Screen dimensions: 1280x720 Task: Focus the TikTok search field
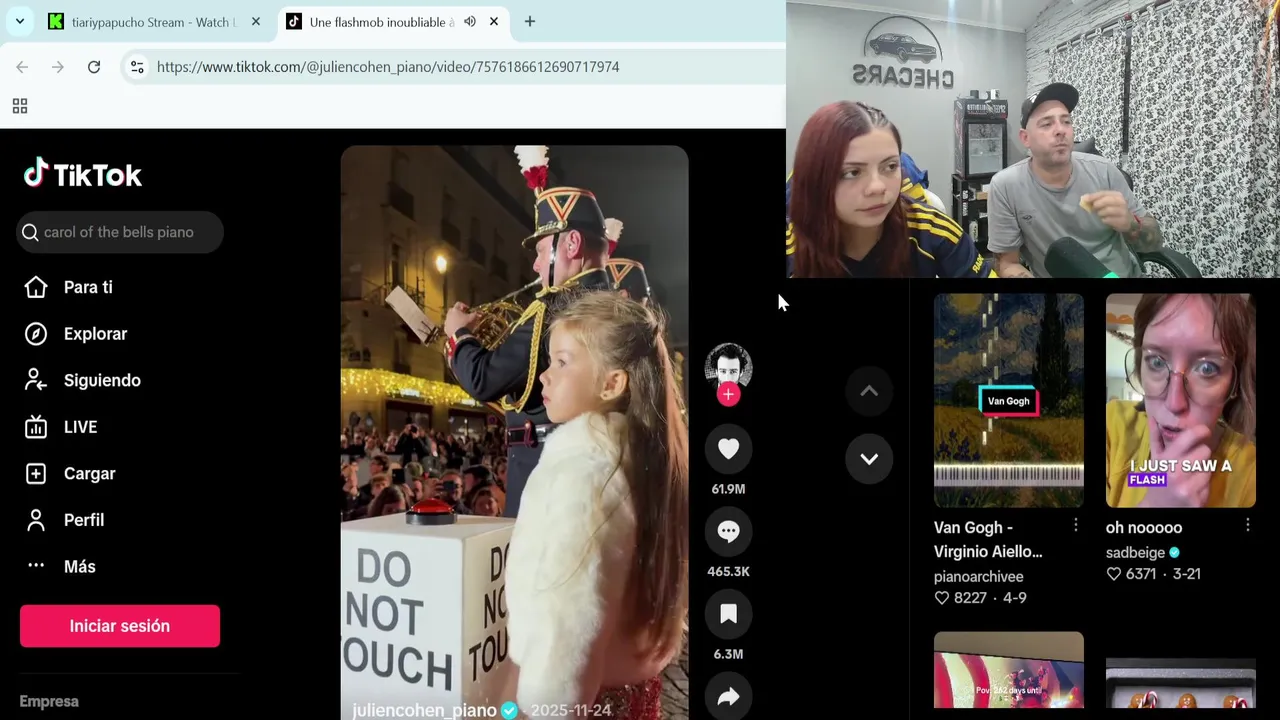pyautogui.click(x=120, y=232)
